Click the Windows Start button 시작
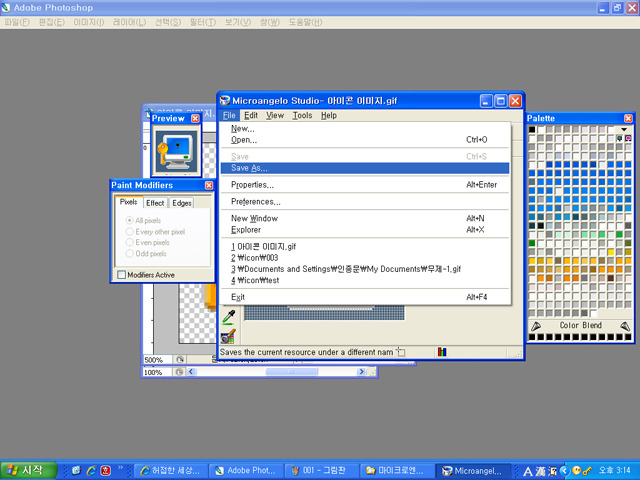Image resolution: width=640 pixels, height=480 pixels. pyautogui.click(x=28, y=470)
